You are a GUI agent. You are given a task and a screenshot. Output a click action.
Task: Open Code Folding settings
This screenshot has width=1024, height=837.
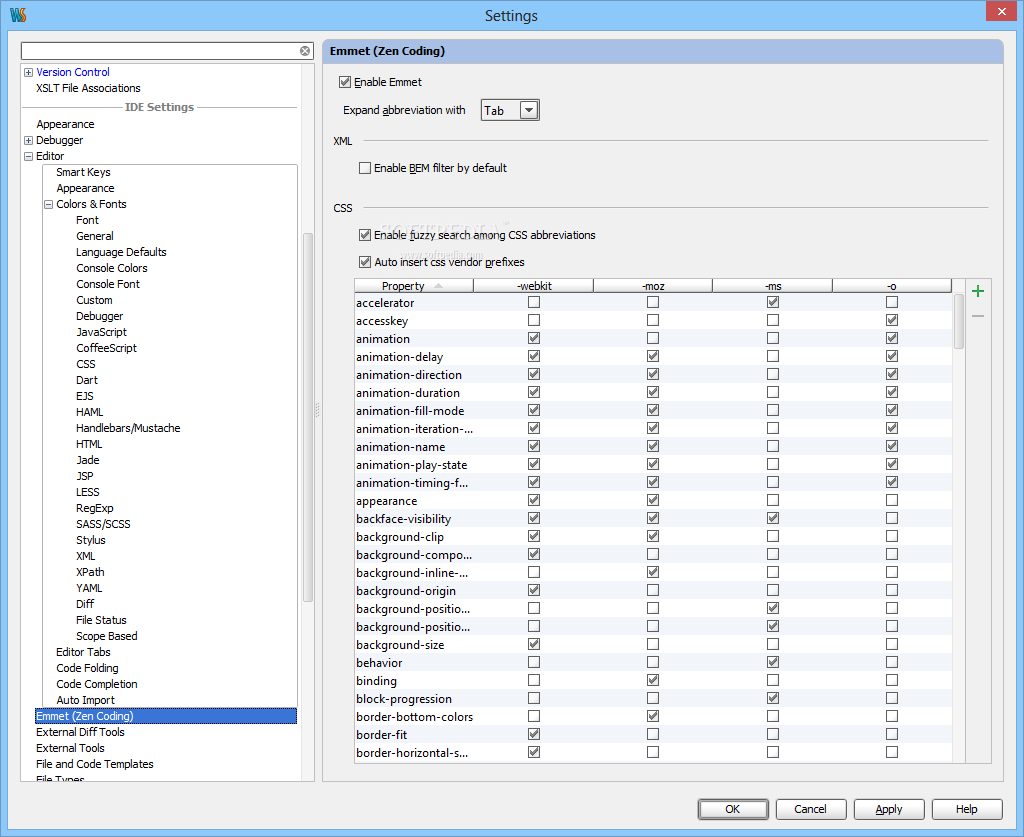[x=88, y=668]
